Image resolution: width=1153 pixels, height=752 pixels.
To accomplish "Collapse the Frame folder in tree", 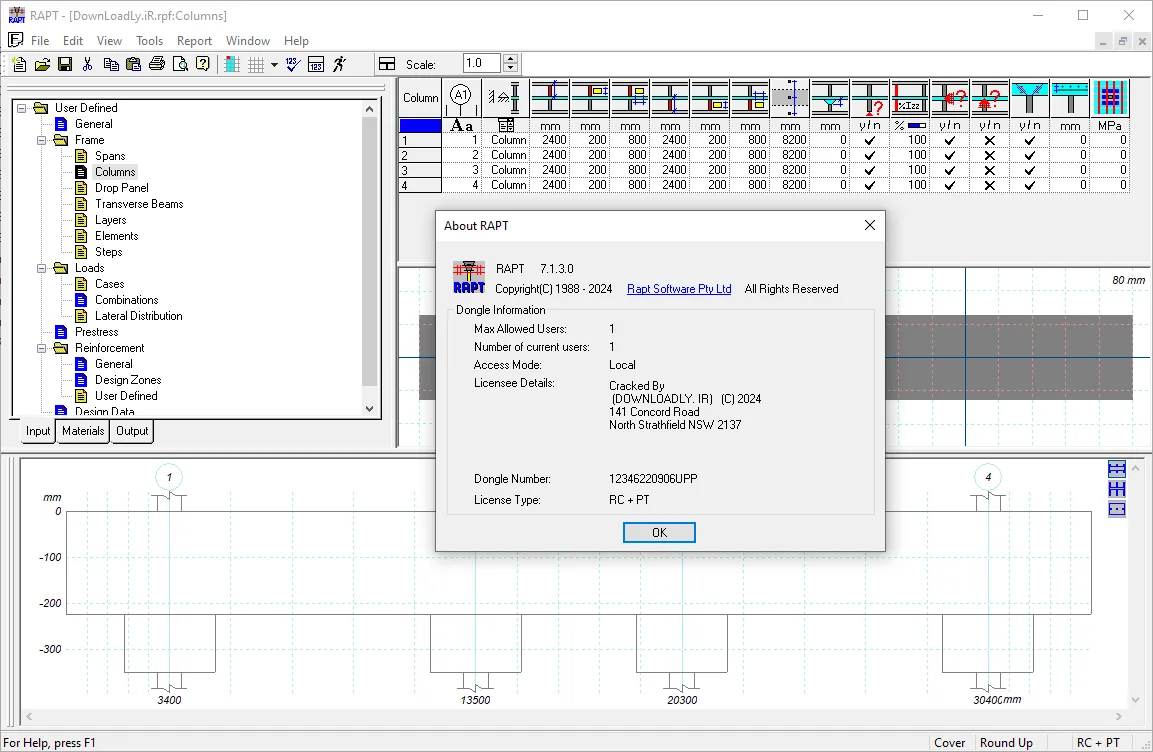I will click(x=42, y=140).
